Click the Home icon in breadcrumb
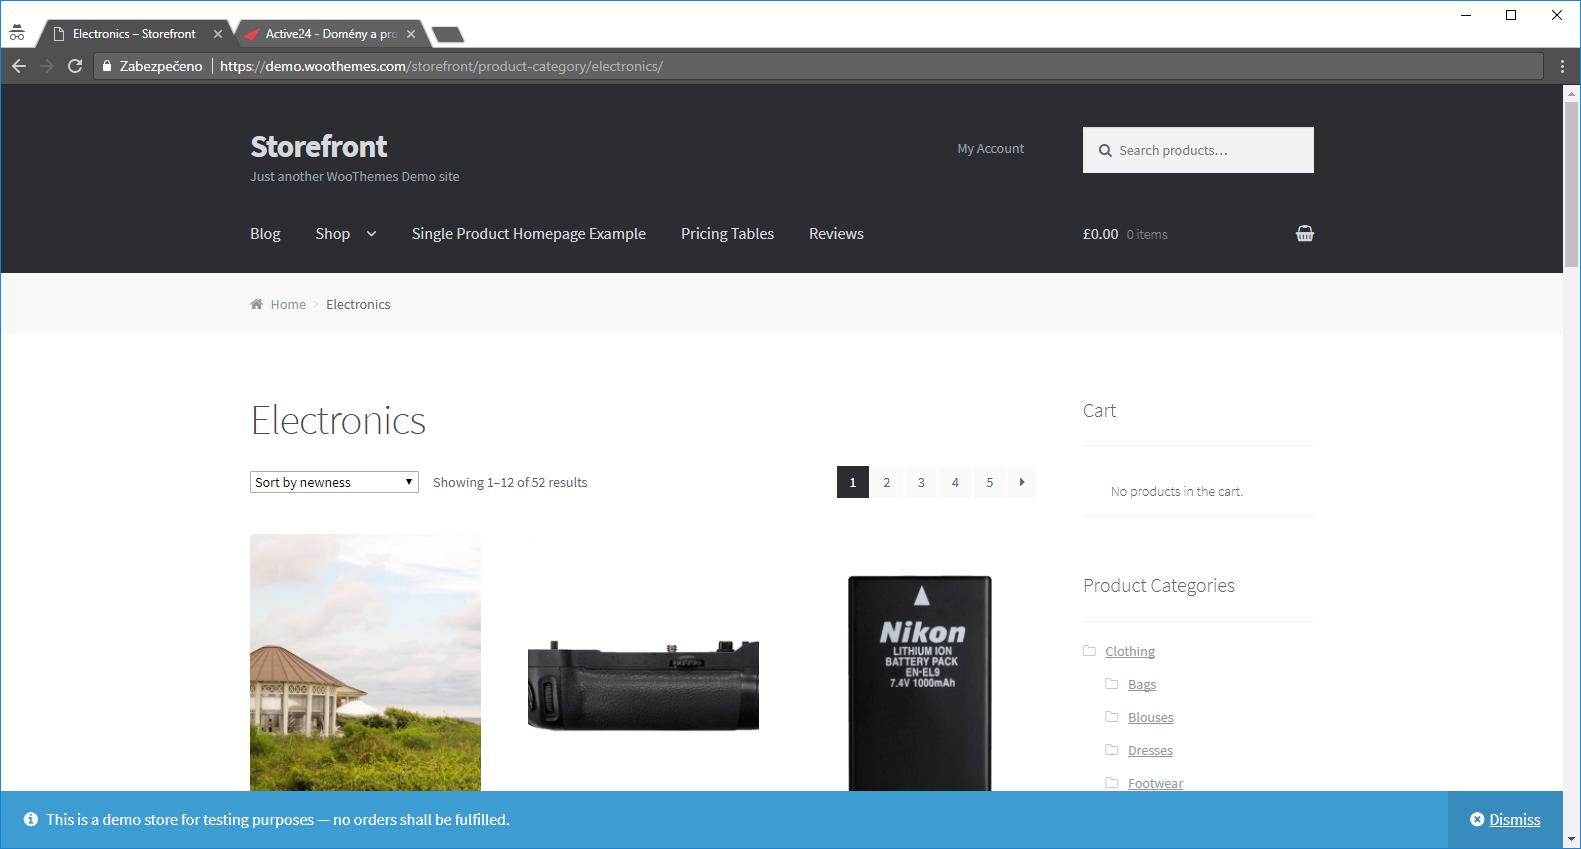Image resolution: width=1581 pixels, height=849 pixels. (257, 305)
